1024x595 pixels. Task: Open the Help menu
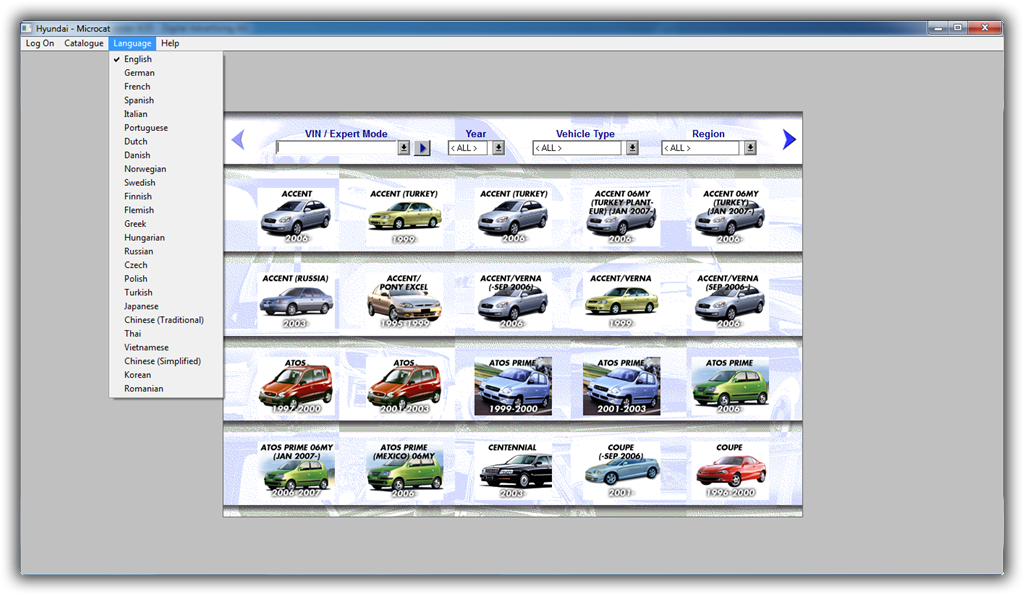coord(170,43)
